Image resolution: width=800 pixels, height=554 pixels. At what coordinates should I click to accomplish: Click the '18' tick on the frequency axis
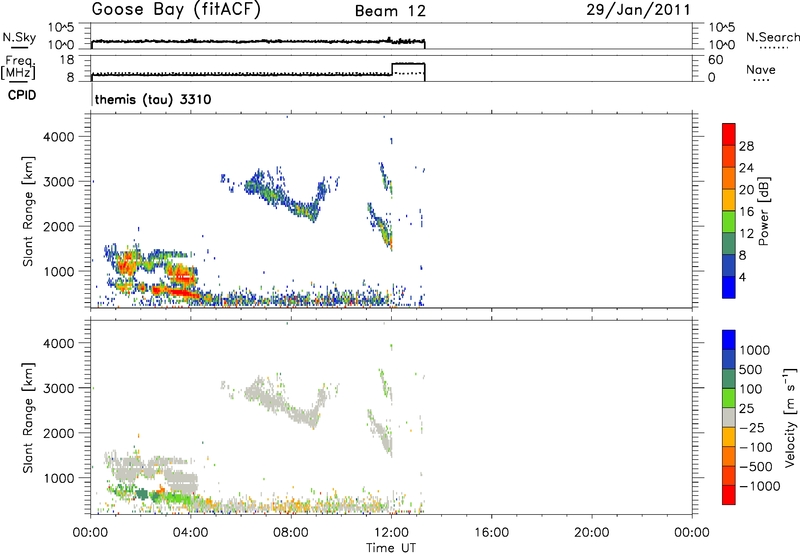(x=67, y=60)
